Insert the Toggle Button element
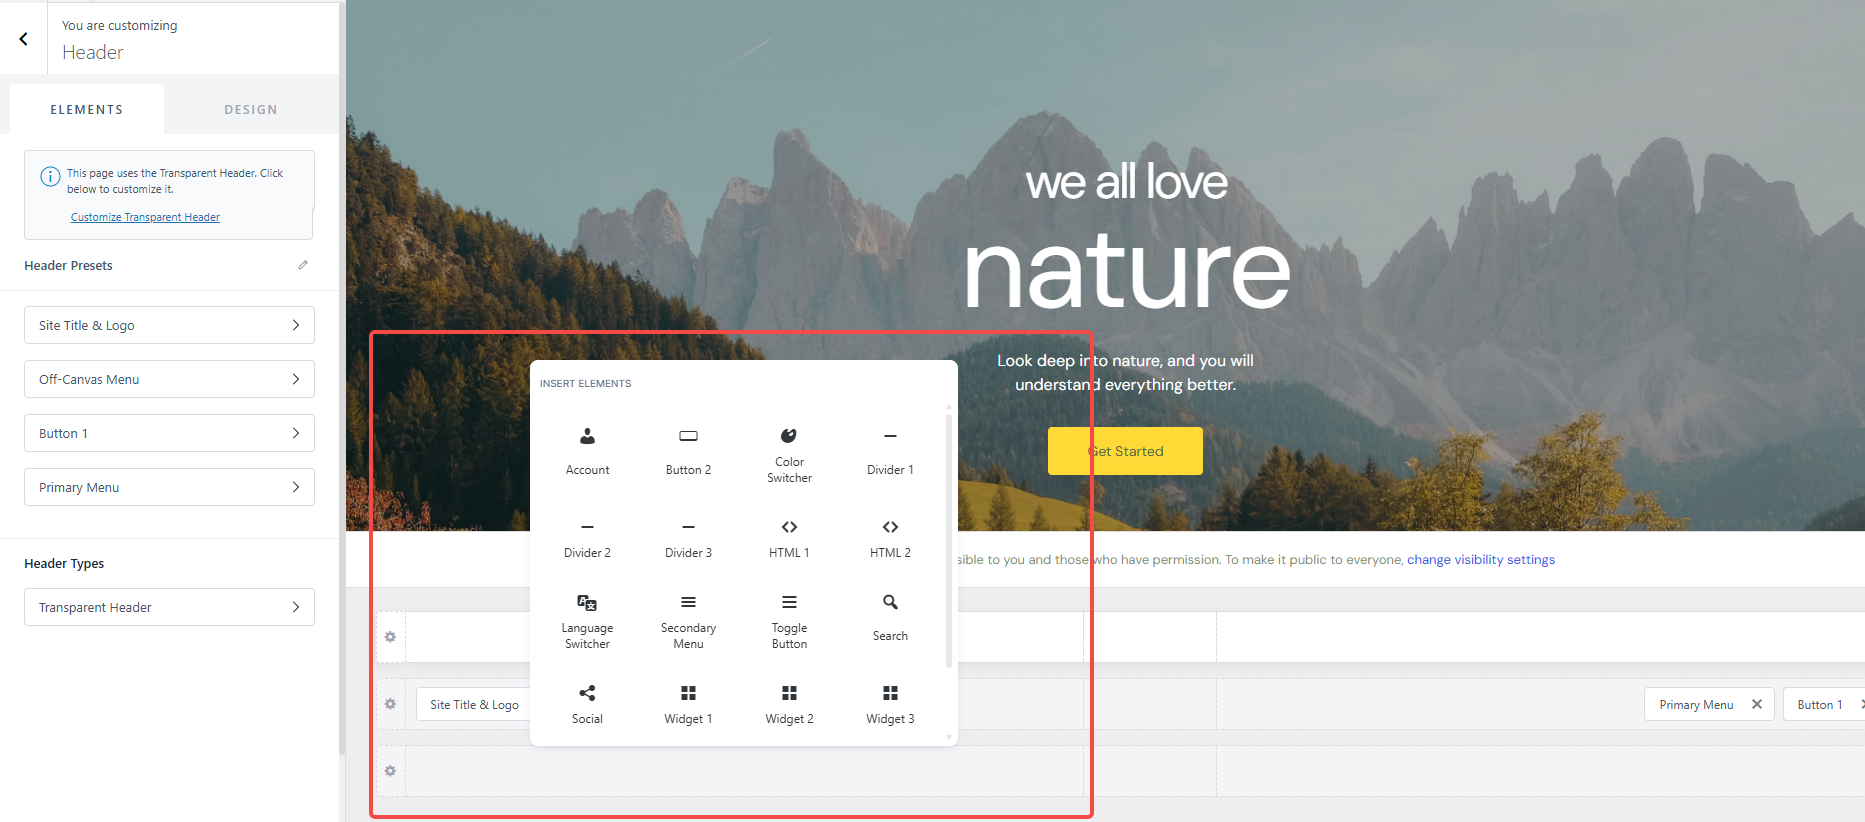 tap(789, 620)
